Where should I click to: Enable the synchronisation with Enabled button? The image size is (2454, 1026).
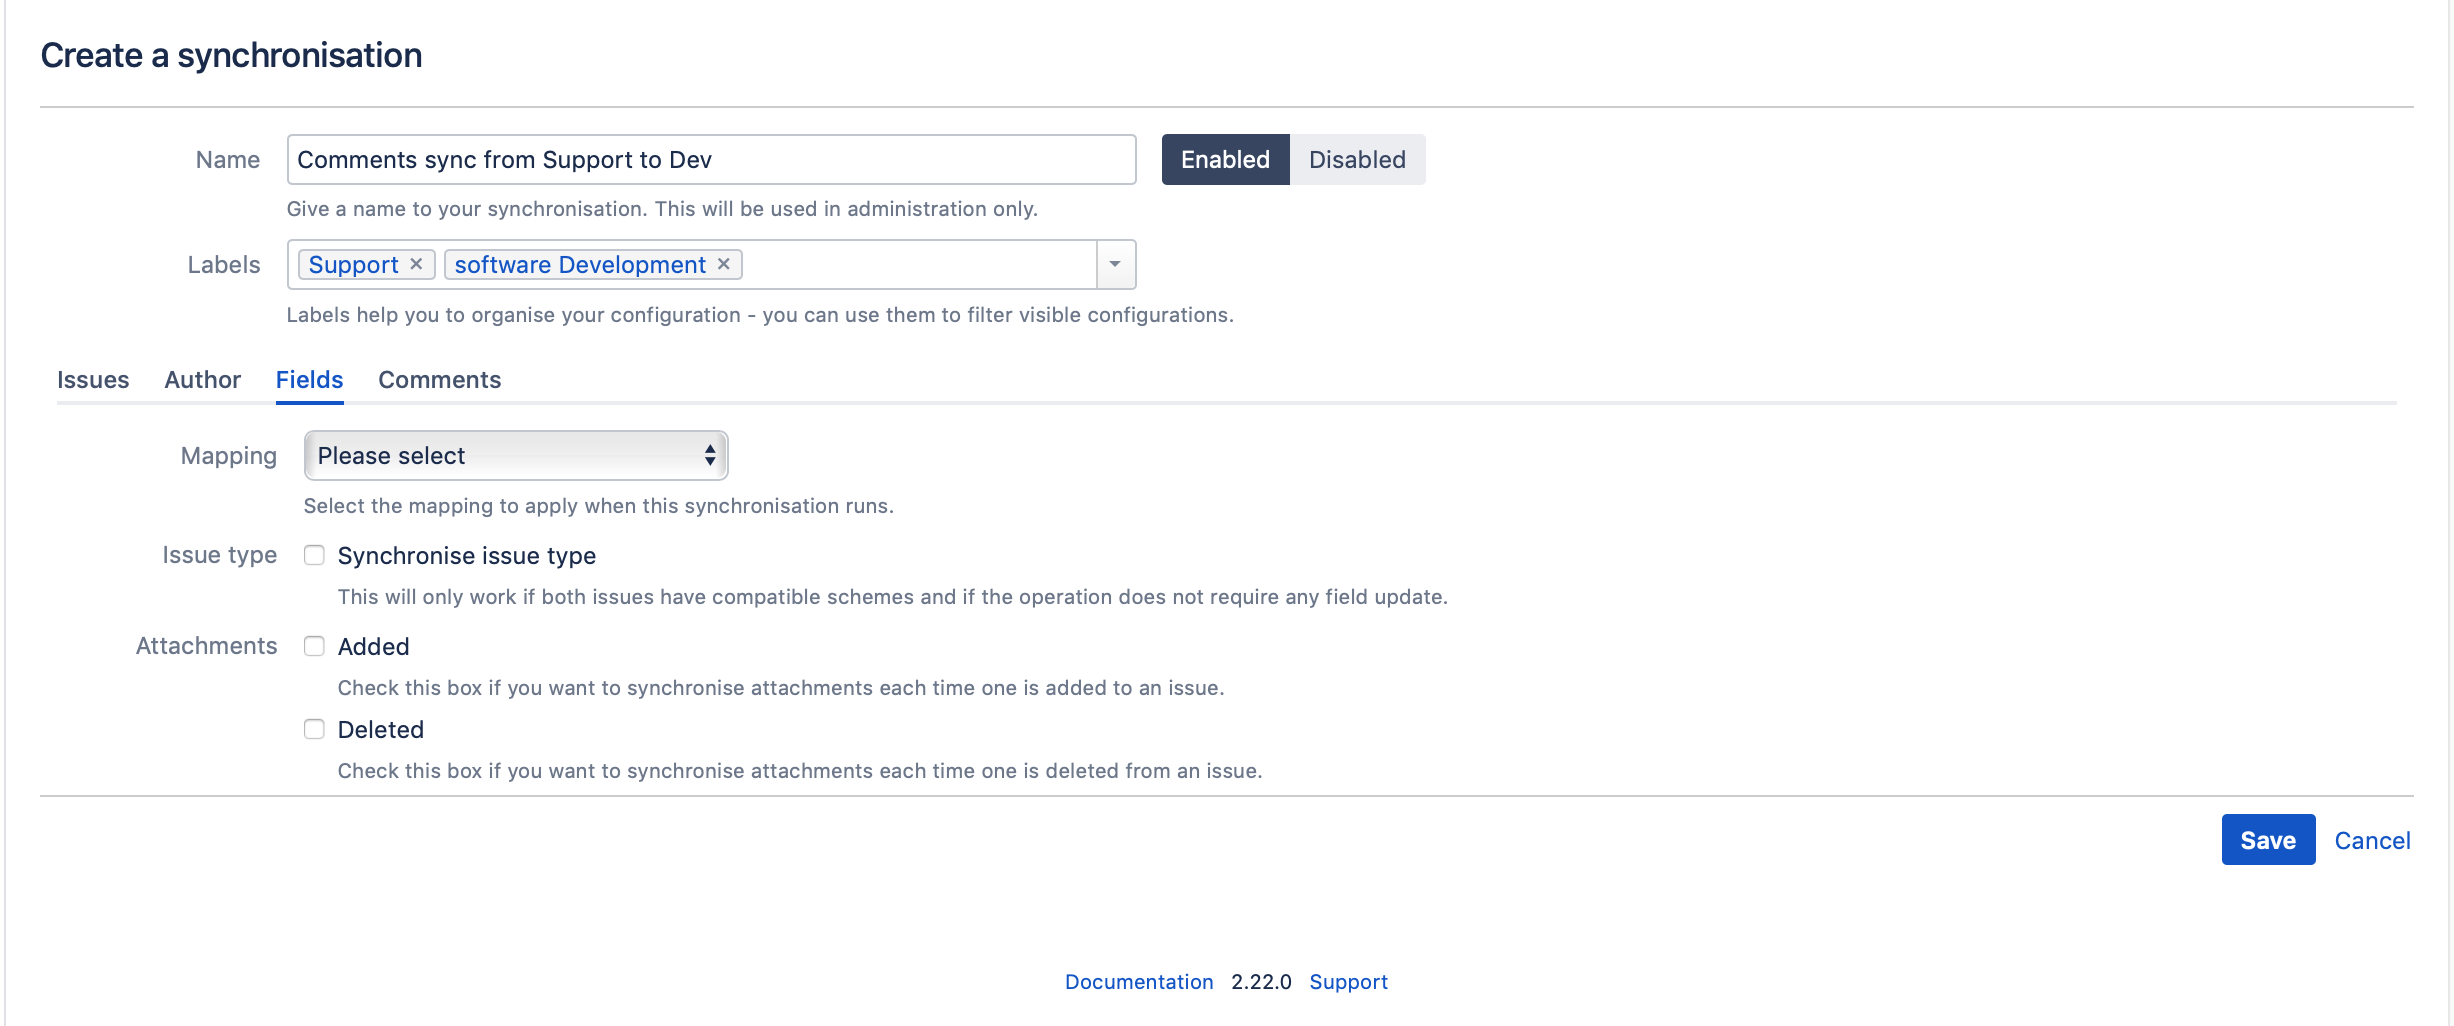click(1224, 159)
